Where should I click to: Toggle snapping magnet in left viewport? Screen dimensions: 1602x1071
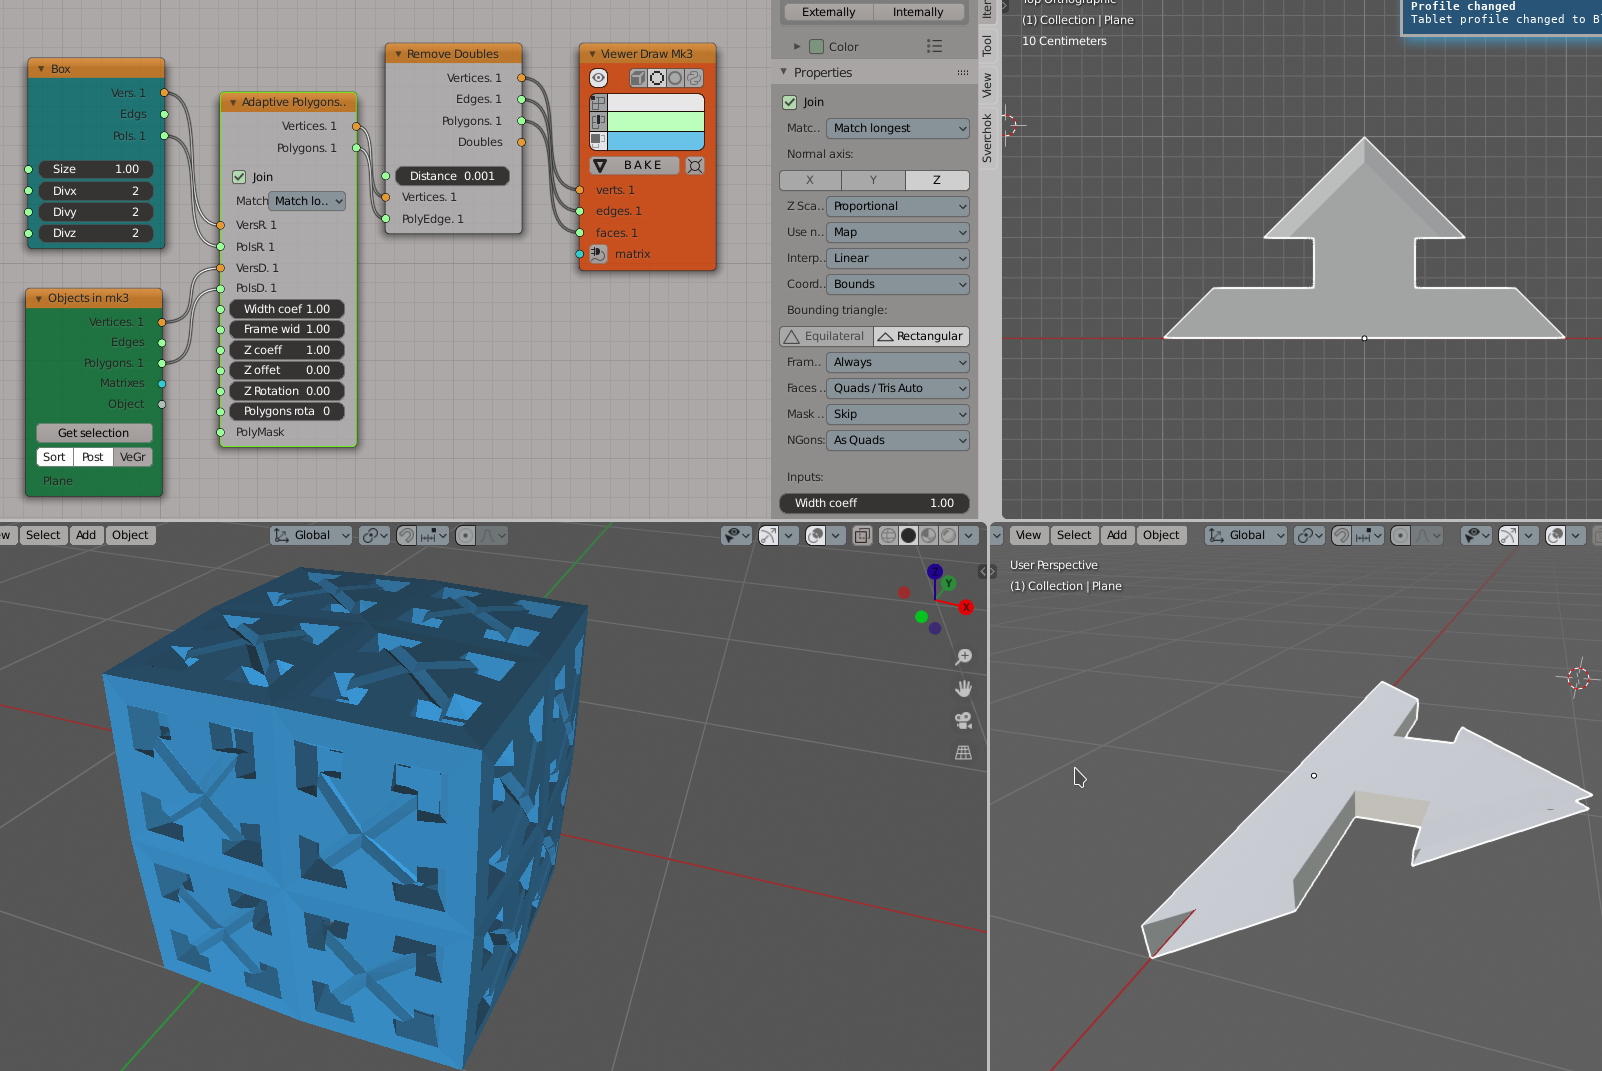tap(406, 535)
